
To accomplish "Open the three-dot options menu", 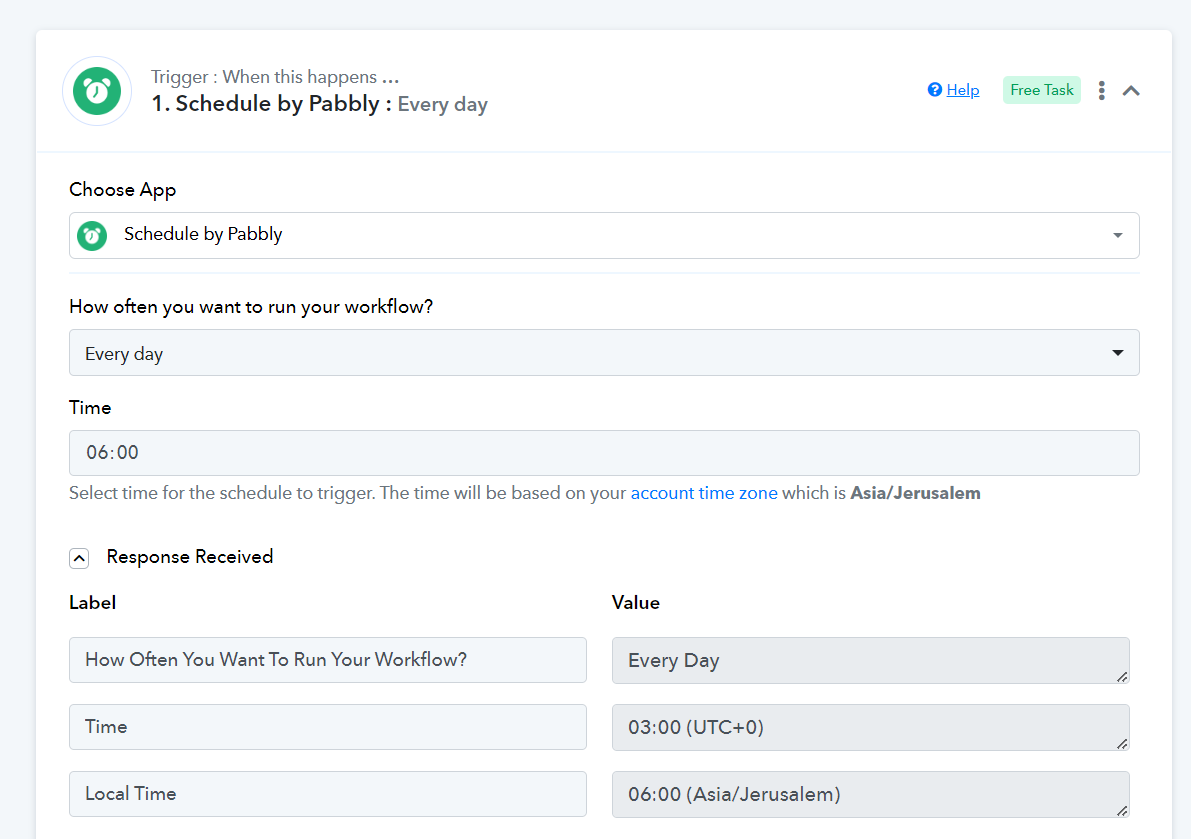I will (x=1101, y=90).
